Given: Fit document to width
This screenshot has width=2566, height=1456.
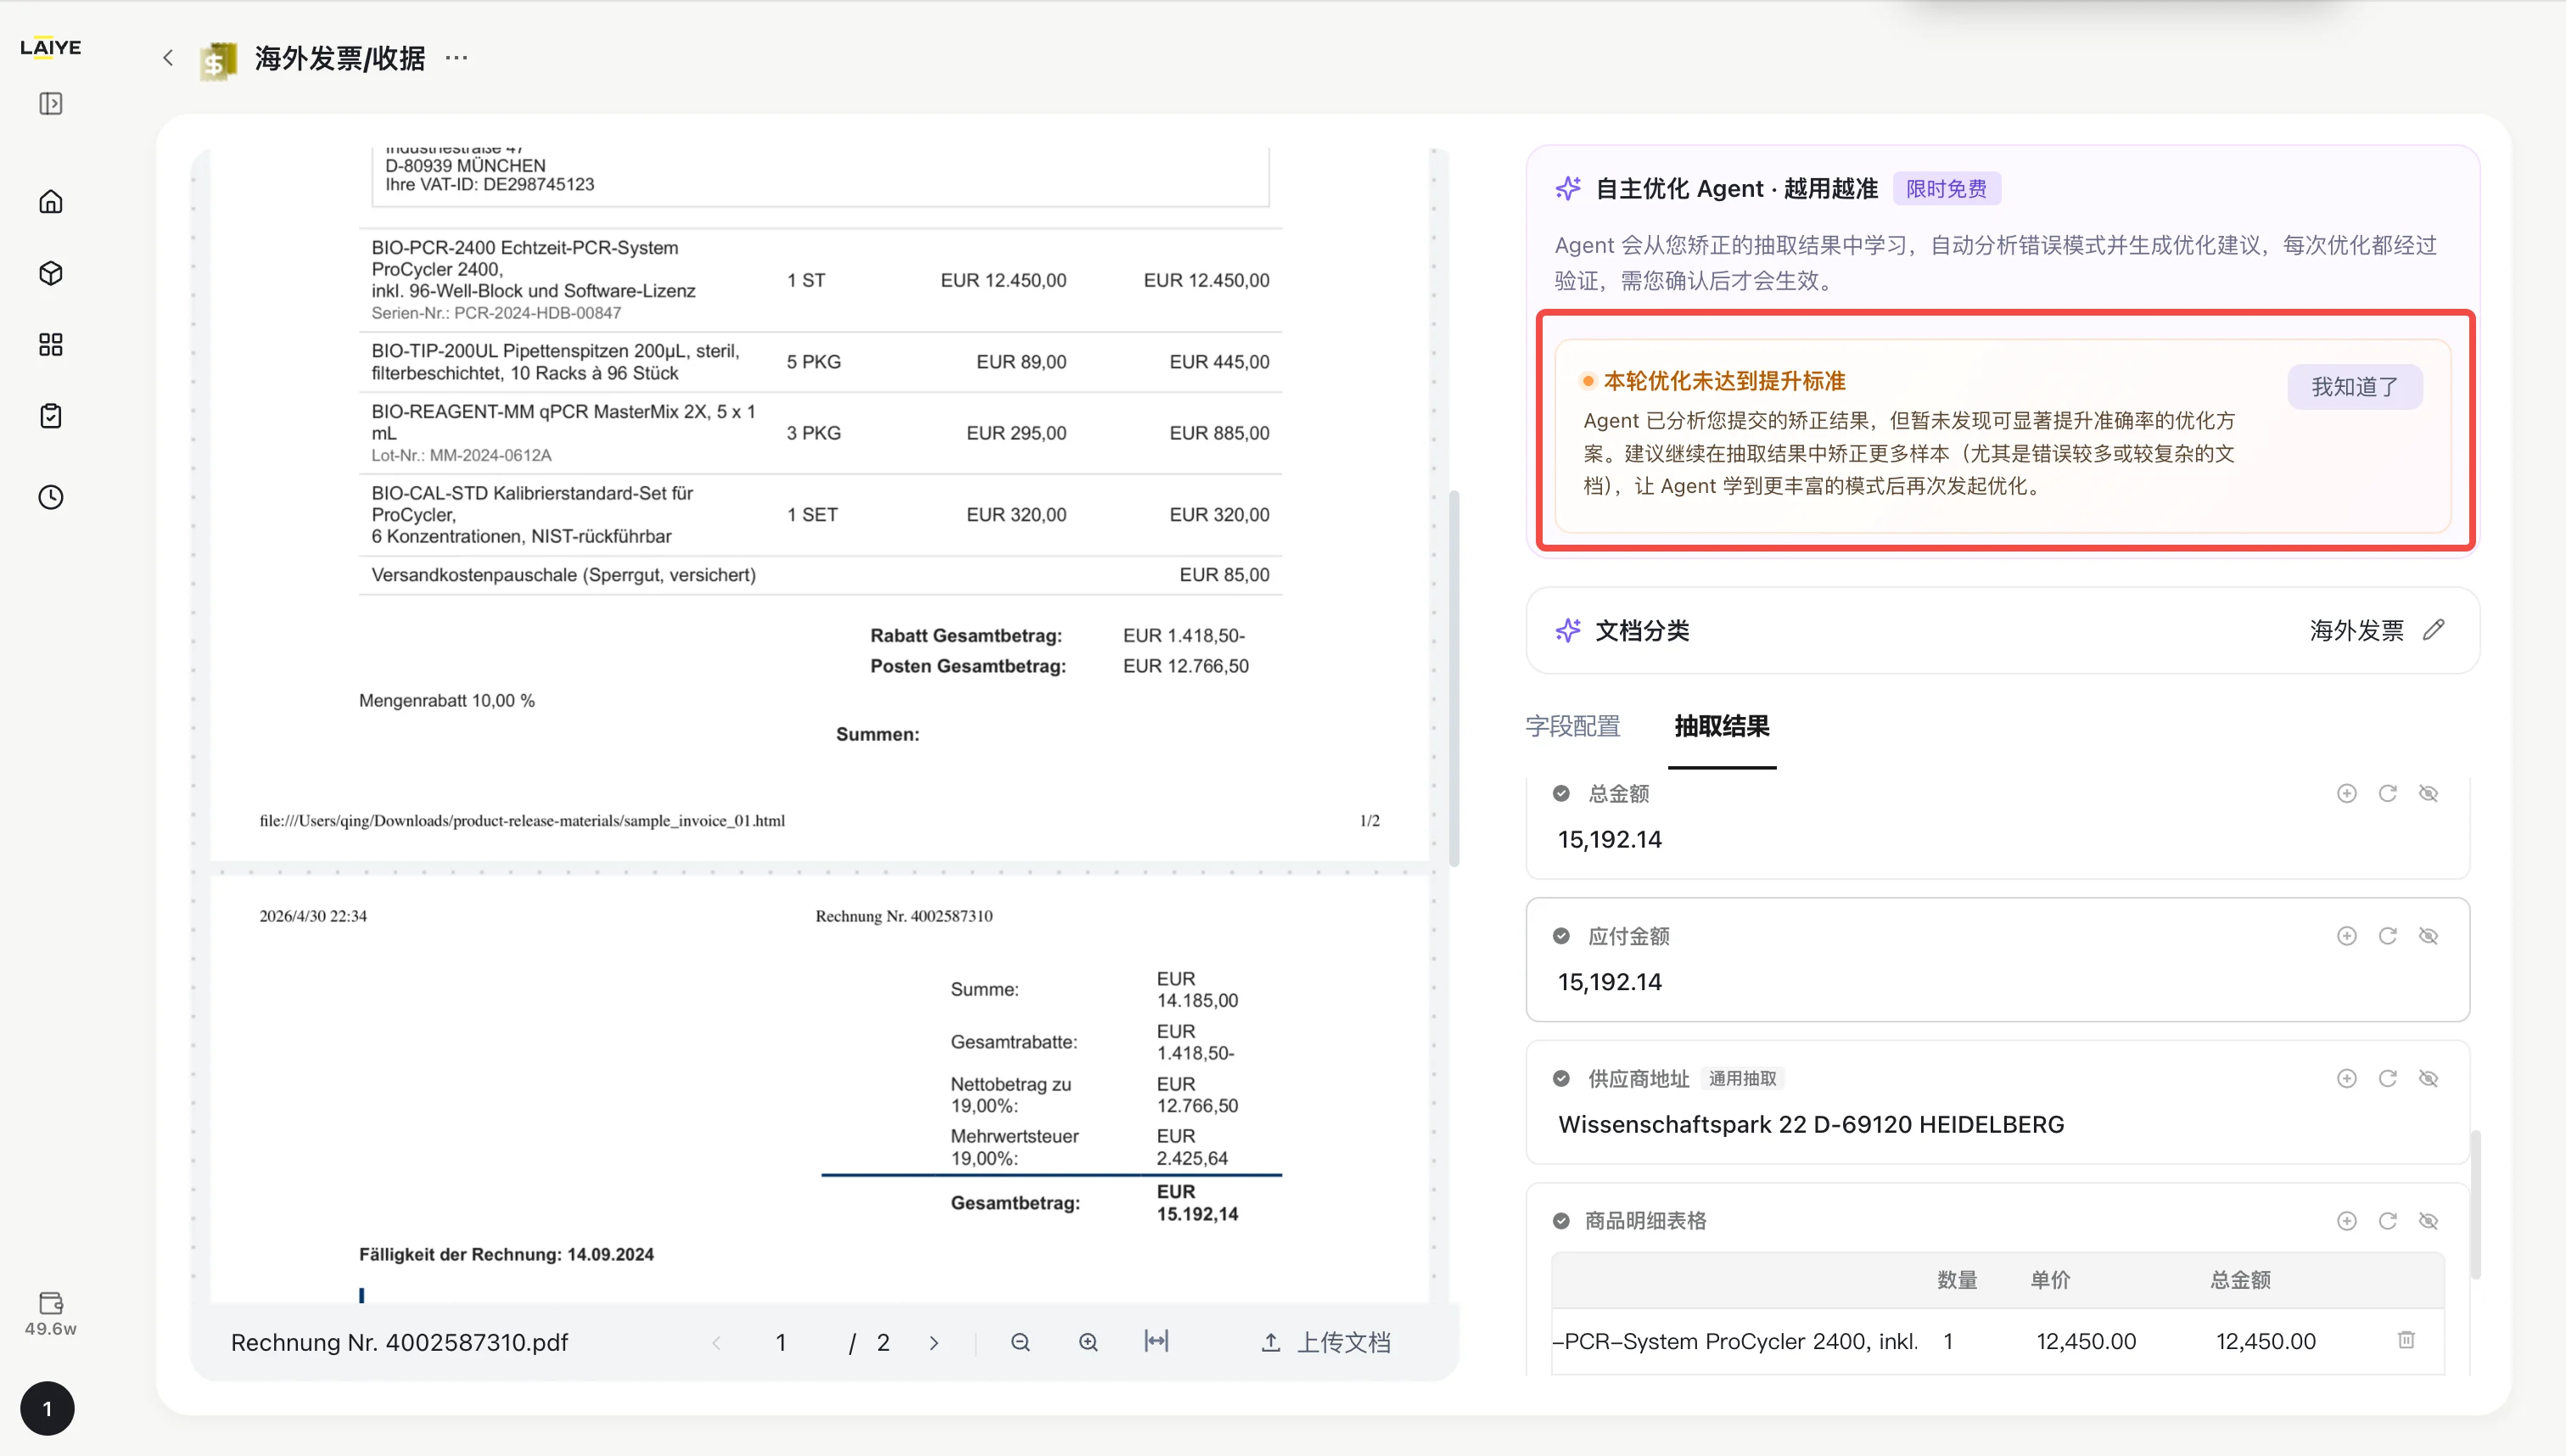Looking at the screenshot, I should tap(1156, 1341).
